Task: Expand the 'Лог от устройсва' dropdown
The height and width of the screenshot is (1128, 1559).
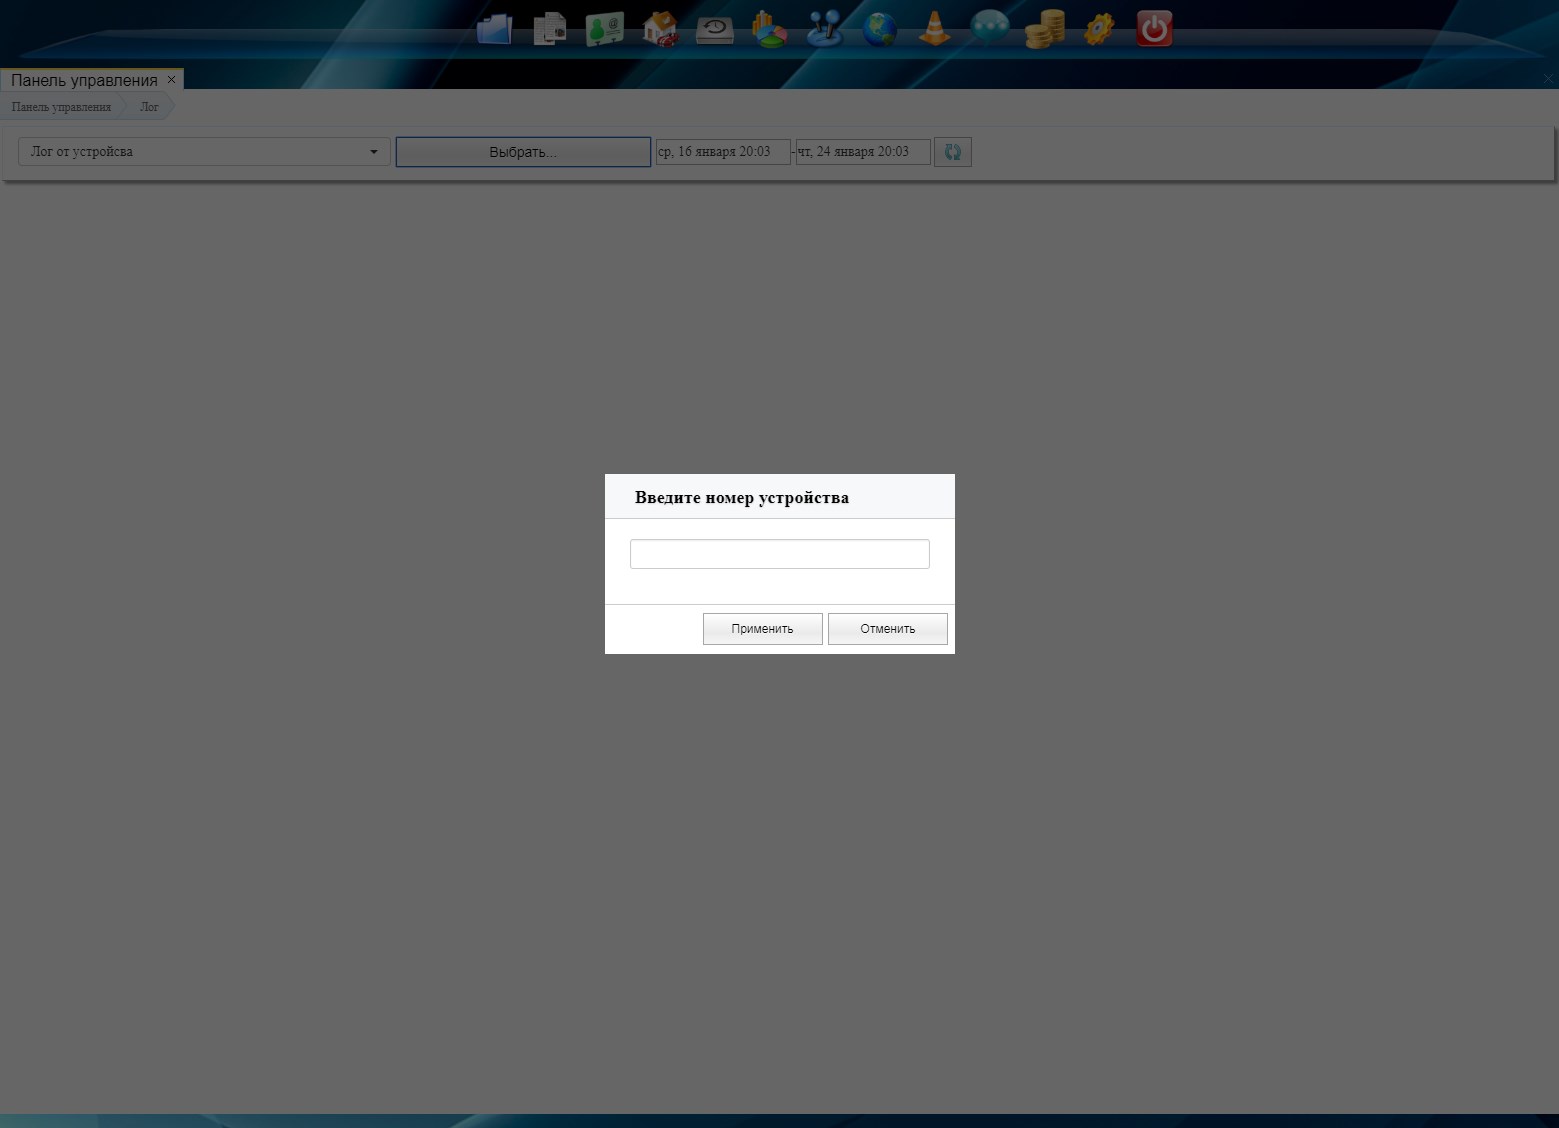Action: coord(204,152)
